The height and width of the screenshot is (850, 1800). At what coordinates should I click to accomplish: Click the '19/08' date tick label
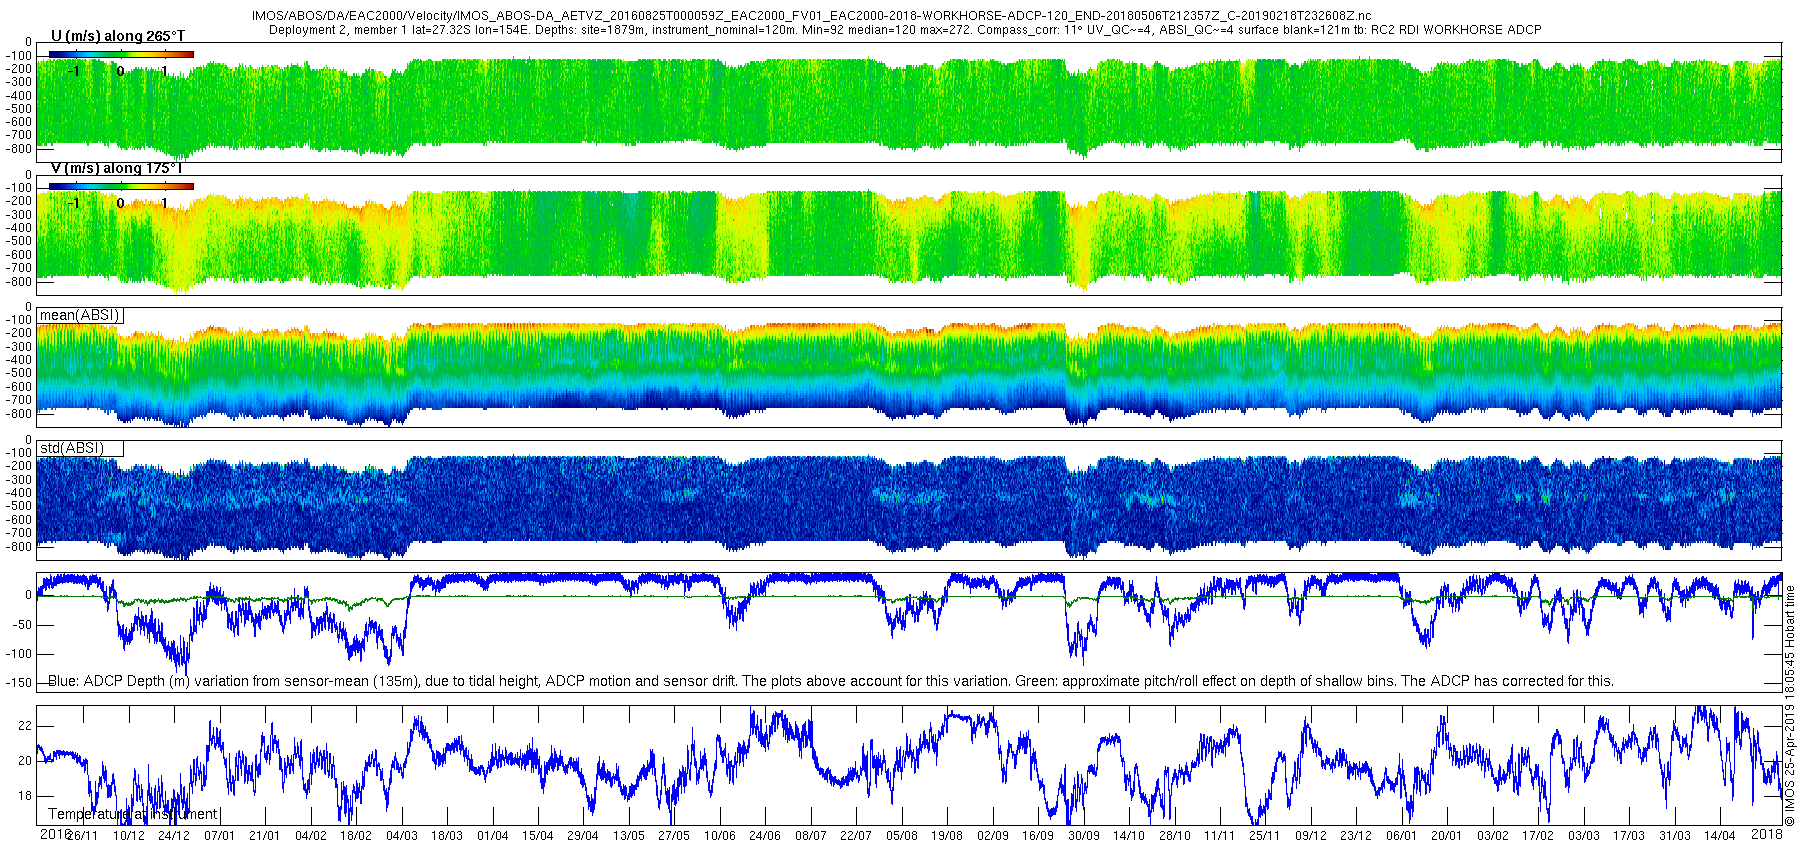[x=947, y=836]
